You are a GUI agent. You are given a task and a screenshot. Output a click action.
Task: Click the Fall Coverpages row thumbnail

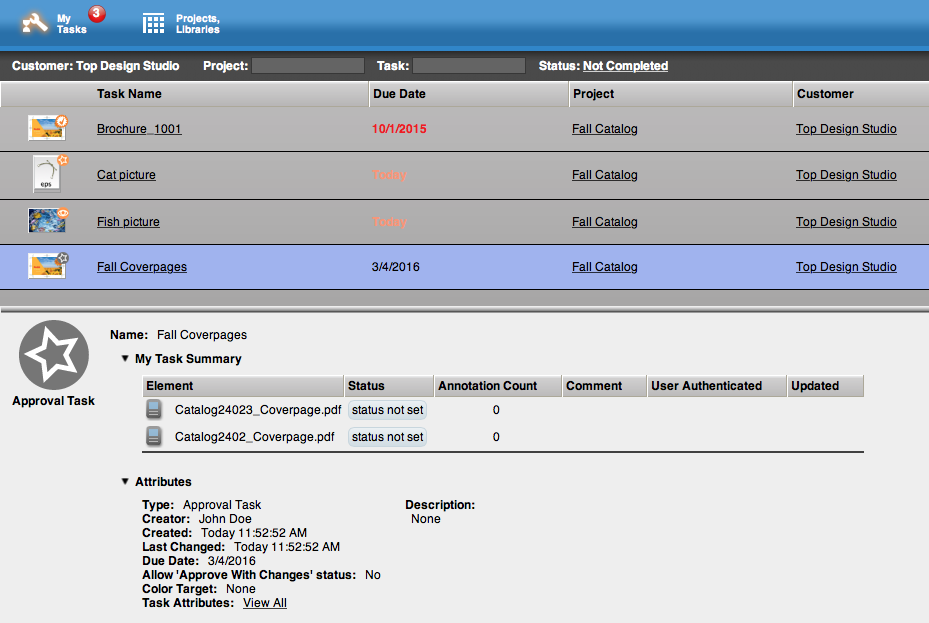(x=47, y=267)
